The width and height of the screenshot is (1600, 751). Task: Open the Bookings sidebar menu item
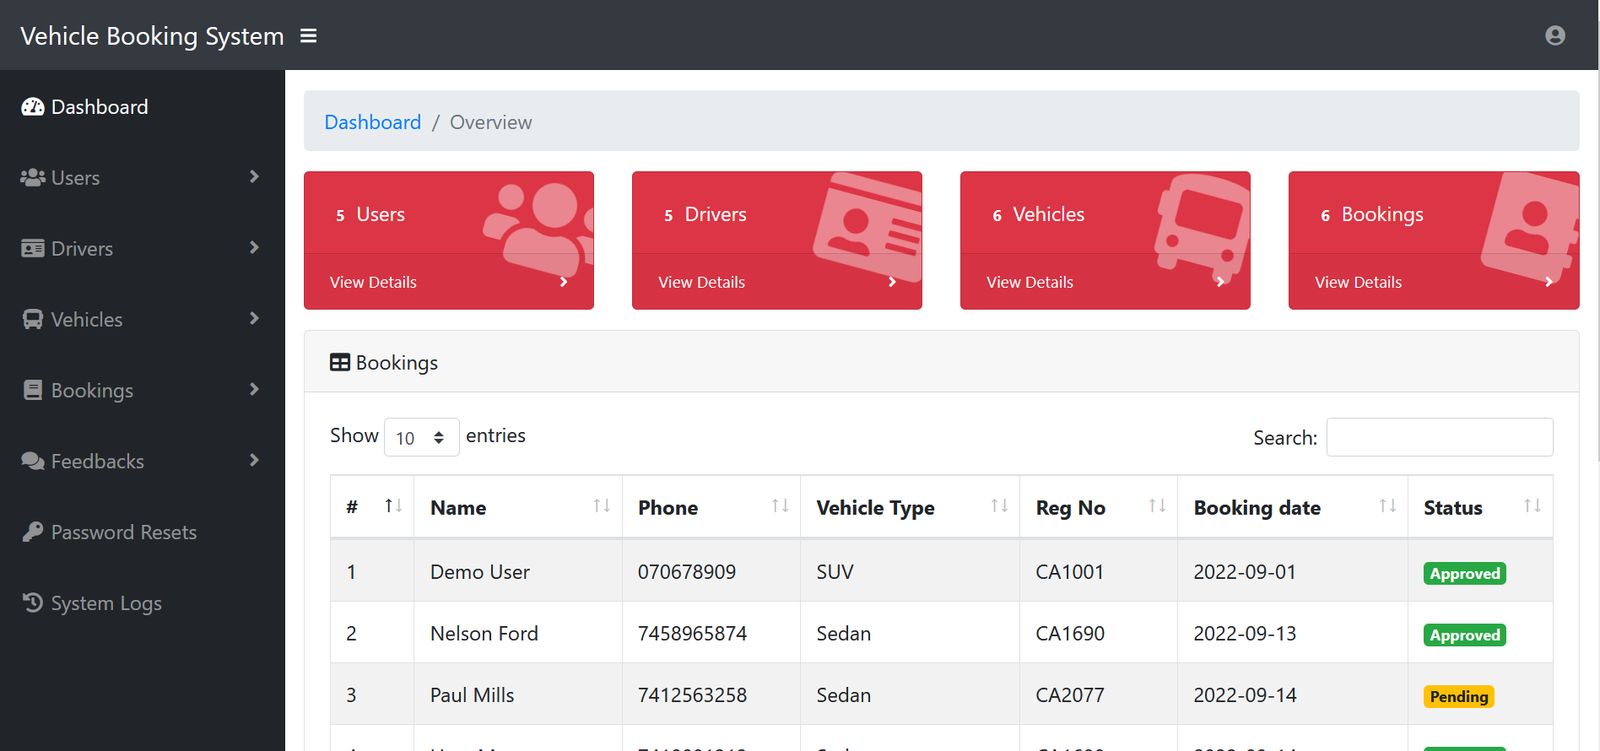[92, 391]
